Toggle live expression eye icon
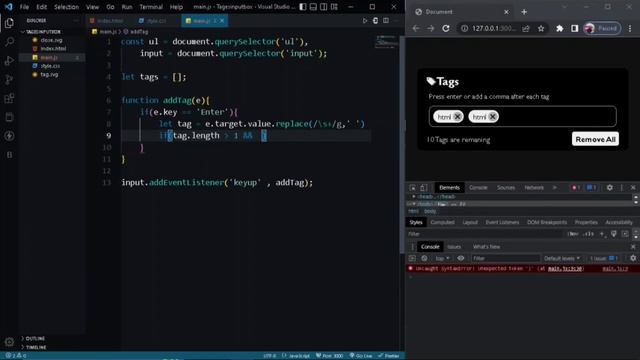 (460, 258)
